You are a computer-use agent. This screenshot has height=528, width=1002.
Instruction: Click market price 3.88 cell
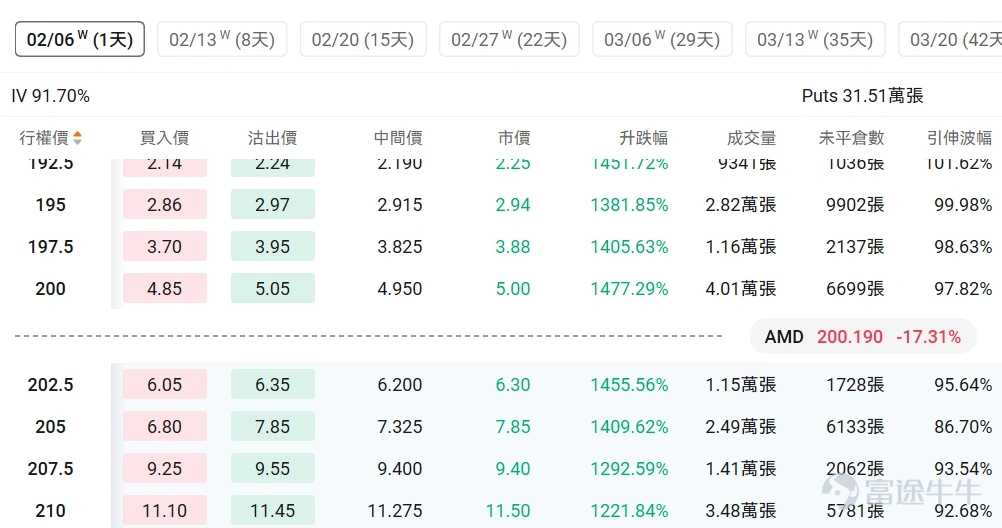[x=513, y=246]
